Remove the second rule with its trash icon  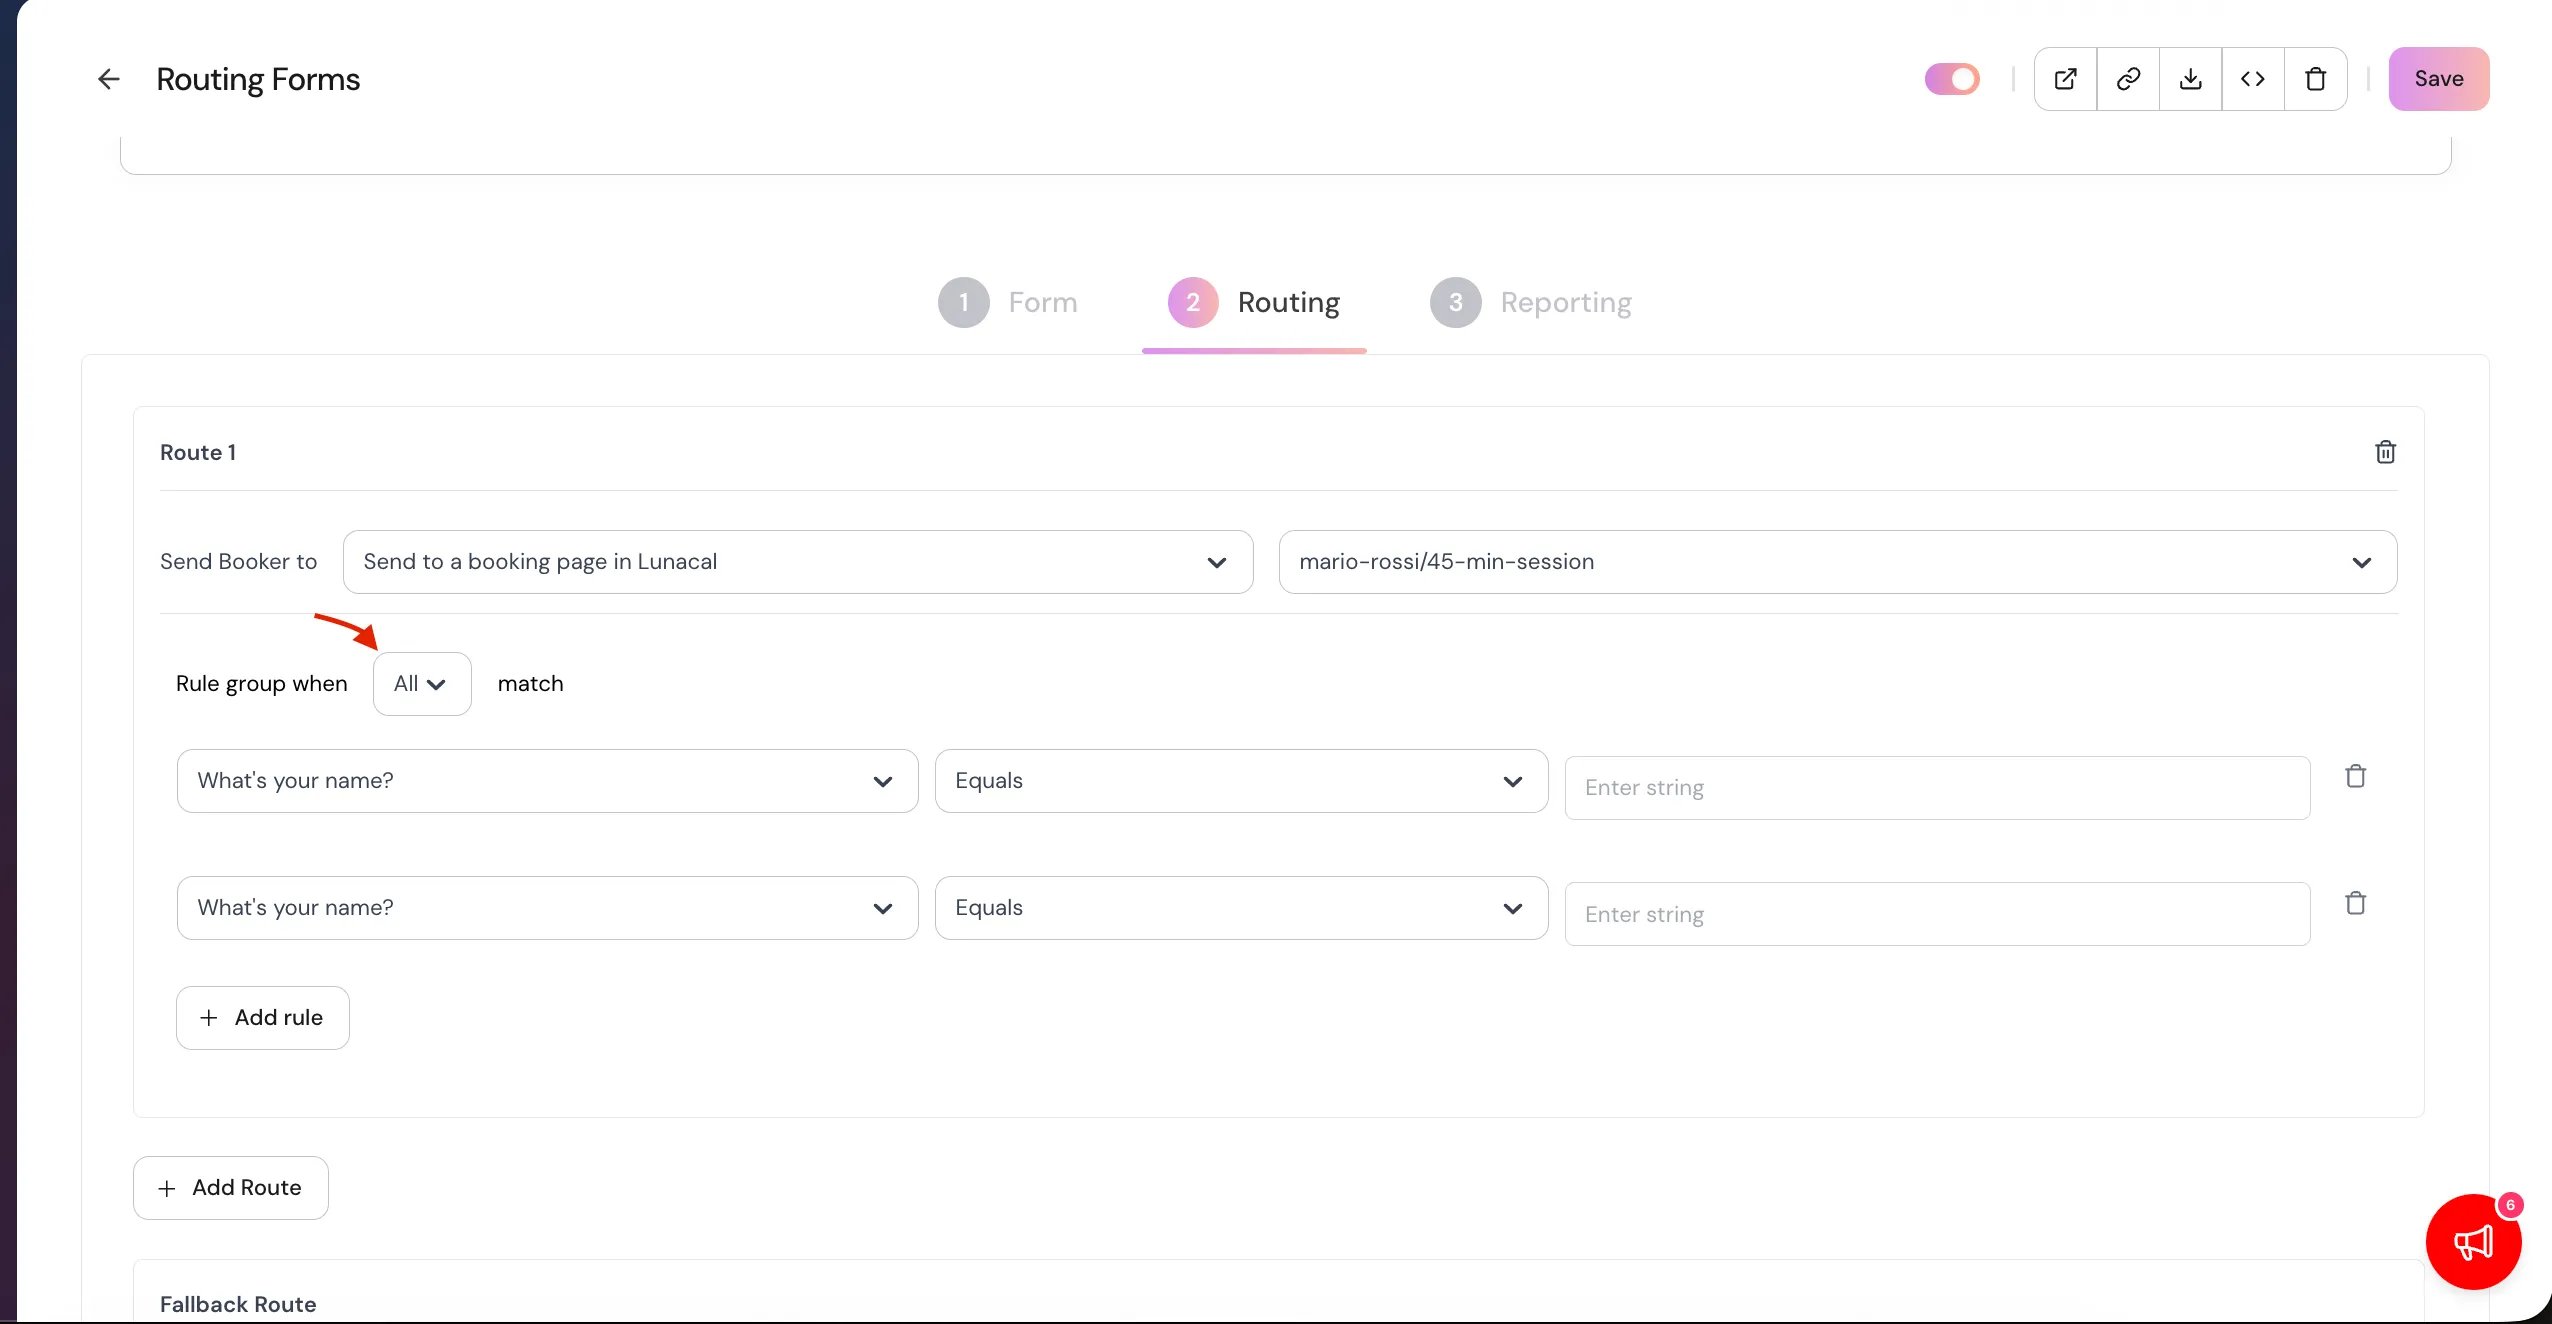2355,903
